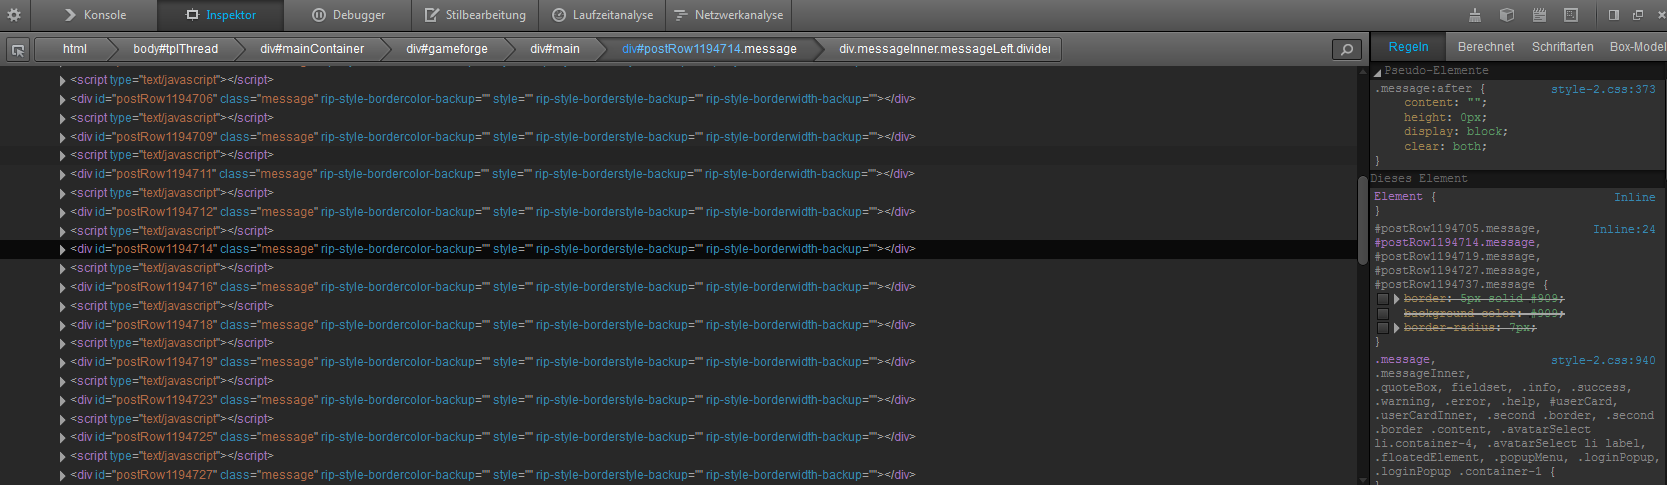
Task: Select div#main breadcrumb
Action: 555,49
